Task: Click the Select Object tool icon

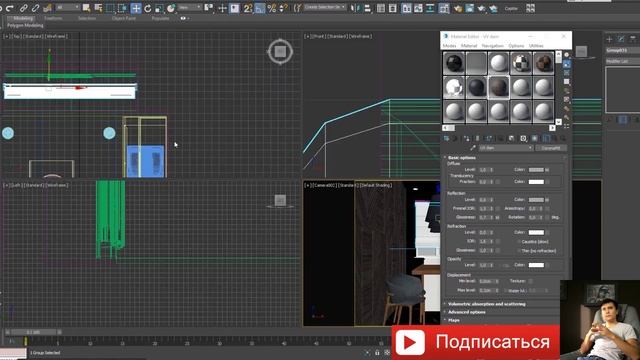Action: click(86, 8)
